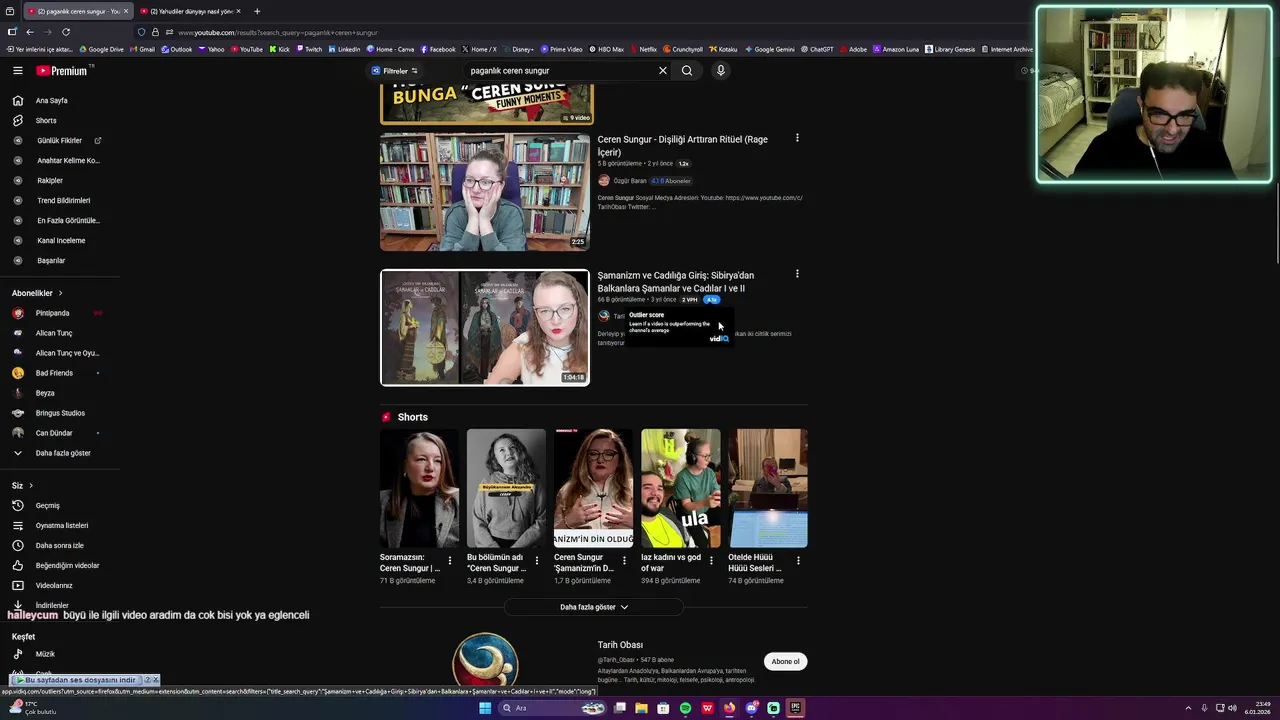The height and width of the screenshot is (720, 1280).
Task: Open options for Şamanizm ve Cadılığa Giriş video
Action: (x=797, y=274)
